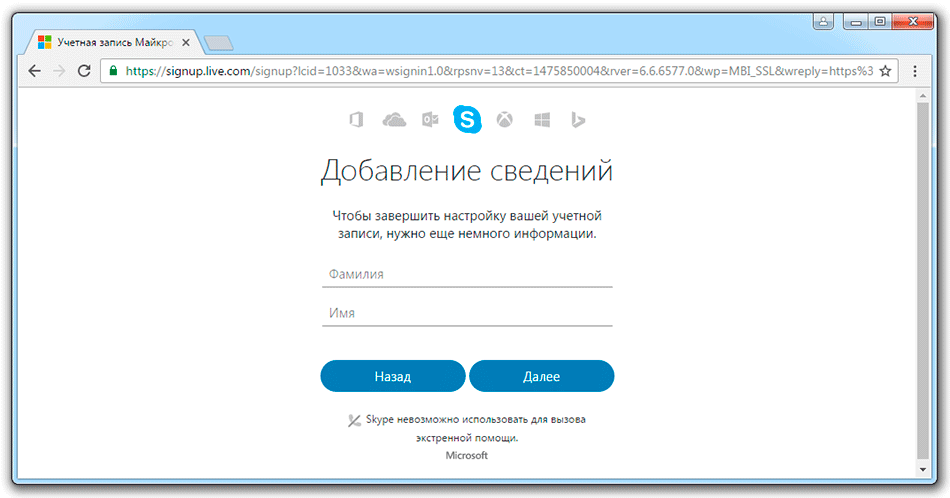The height and width of the screenshot is (498, 950).
Task: Maximize the Chrome window
Action: click(x=880, y=22)
